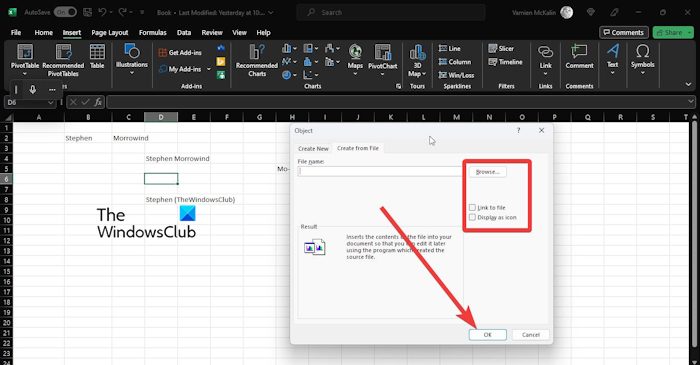Click the pen drawing icon in title bar
Viewport: 700px width, 365px height.
pos(614,12)
